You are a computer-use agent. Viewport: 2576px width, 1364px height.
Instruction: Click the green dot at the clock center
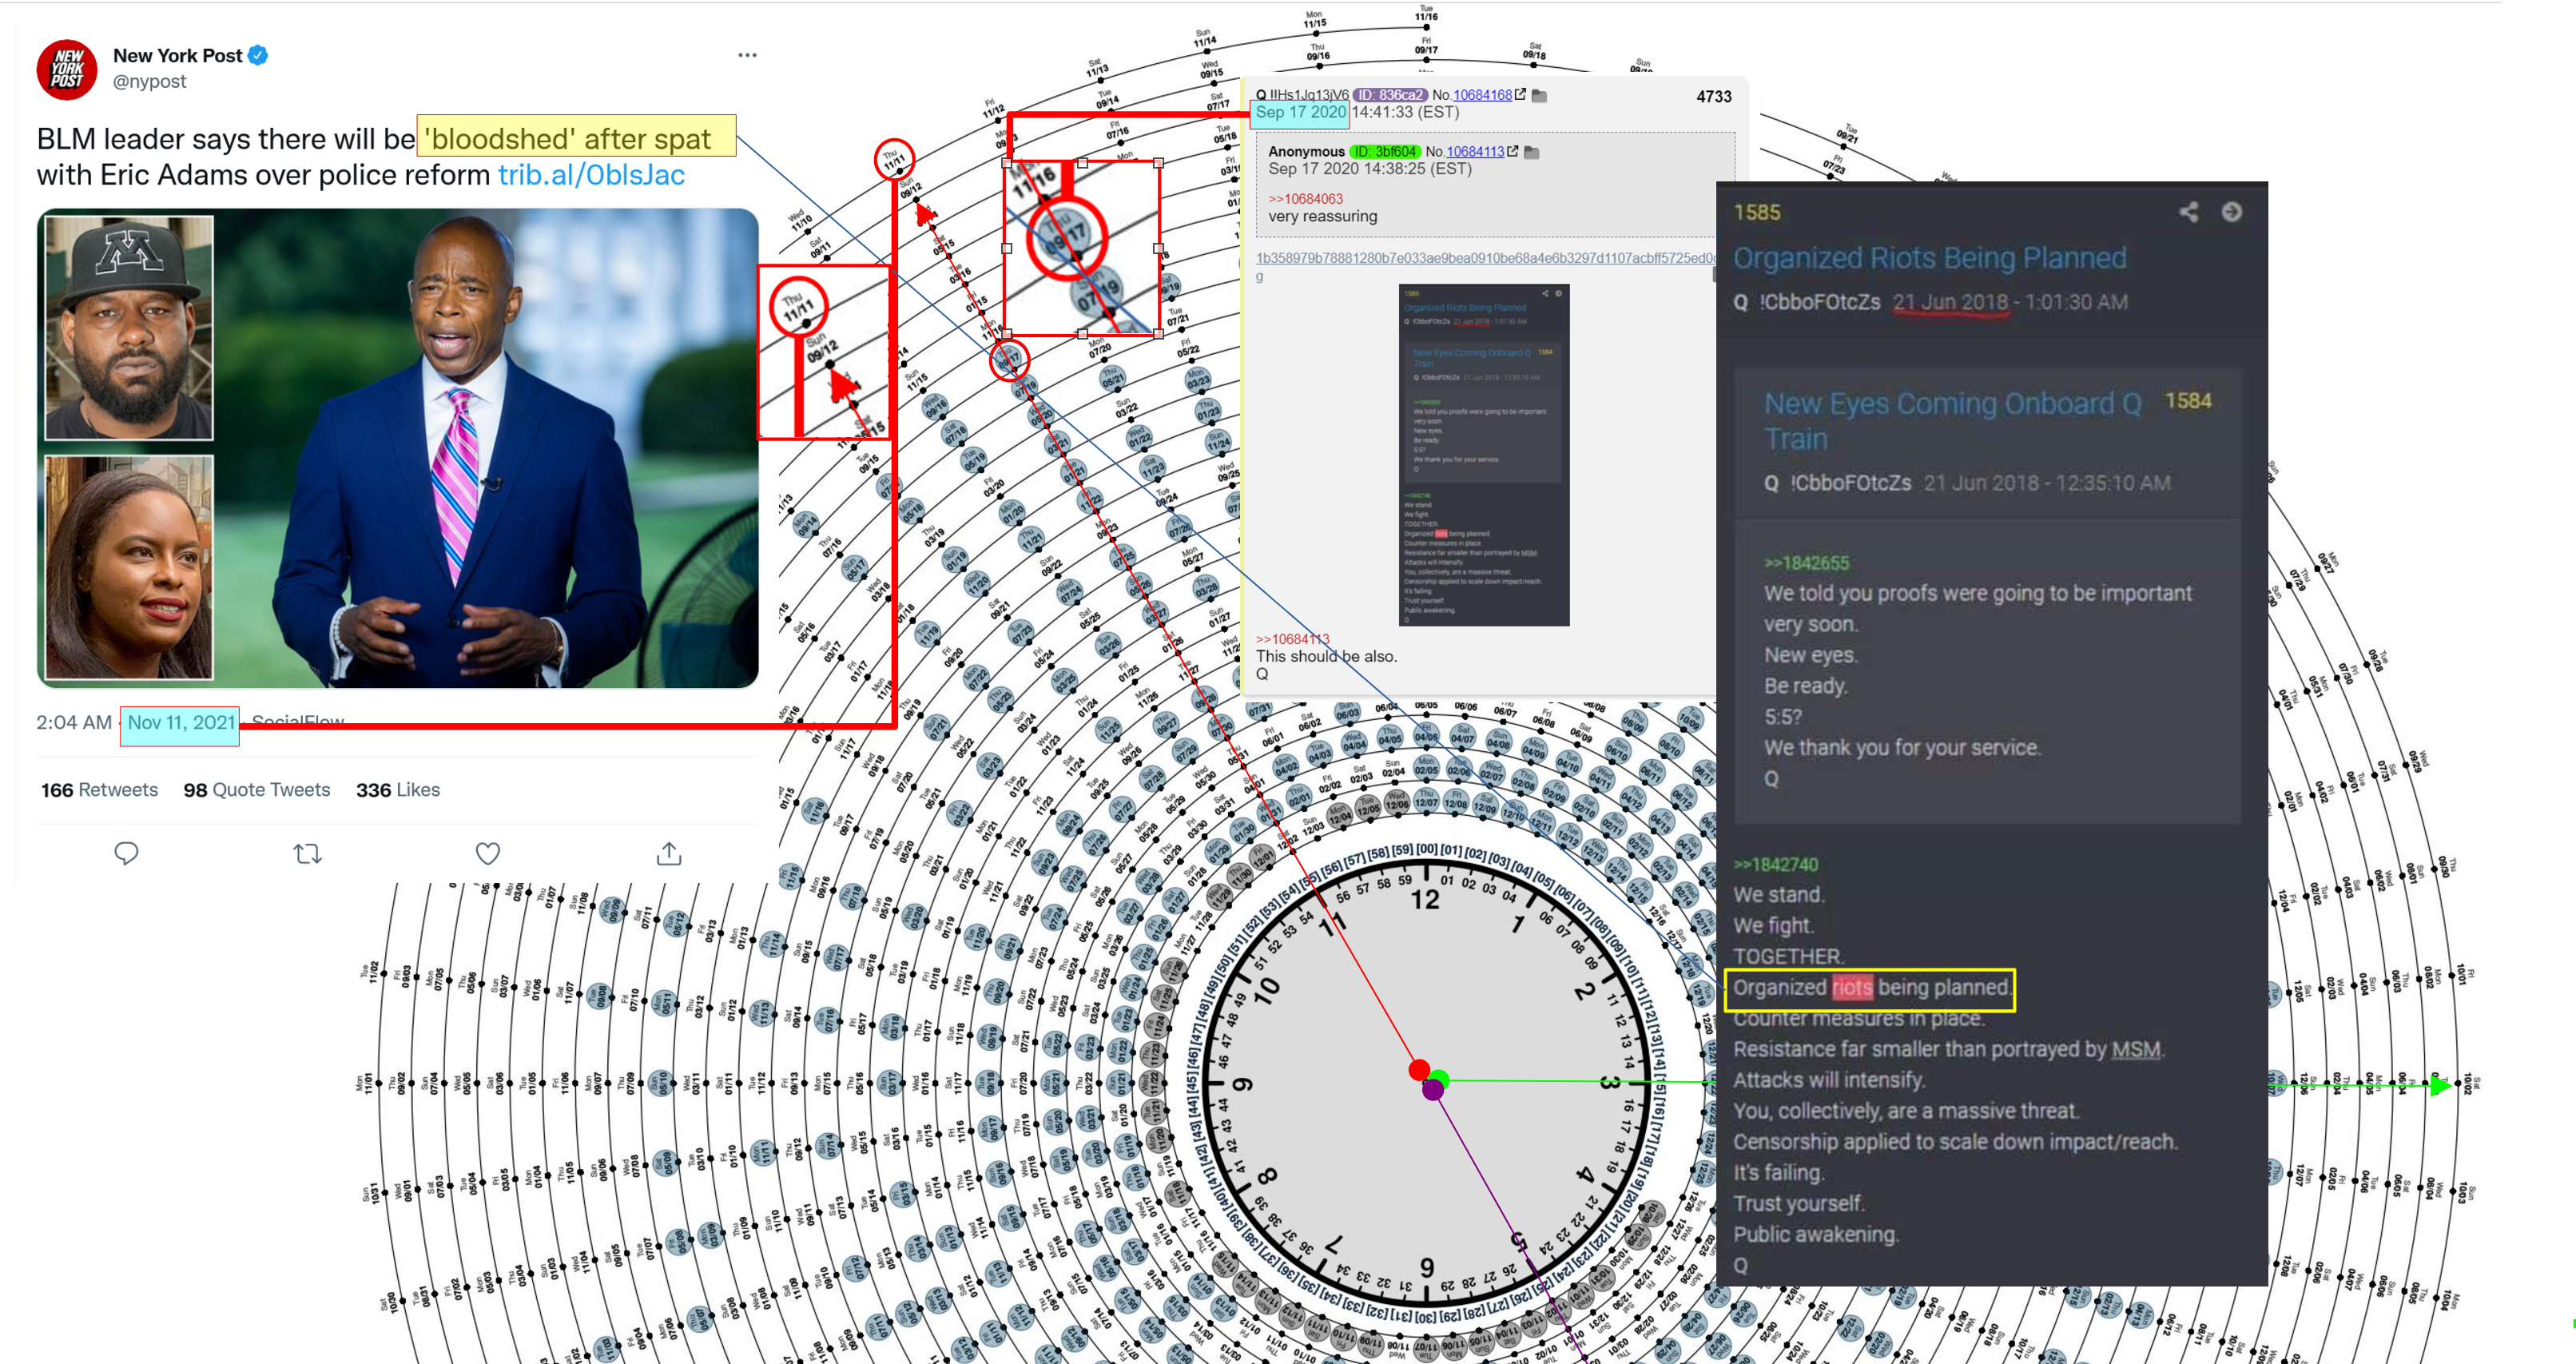coord(1440,1079)
